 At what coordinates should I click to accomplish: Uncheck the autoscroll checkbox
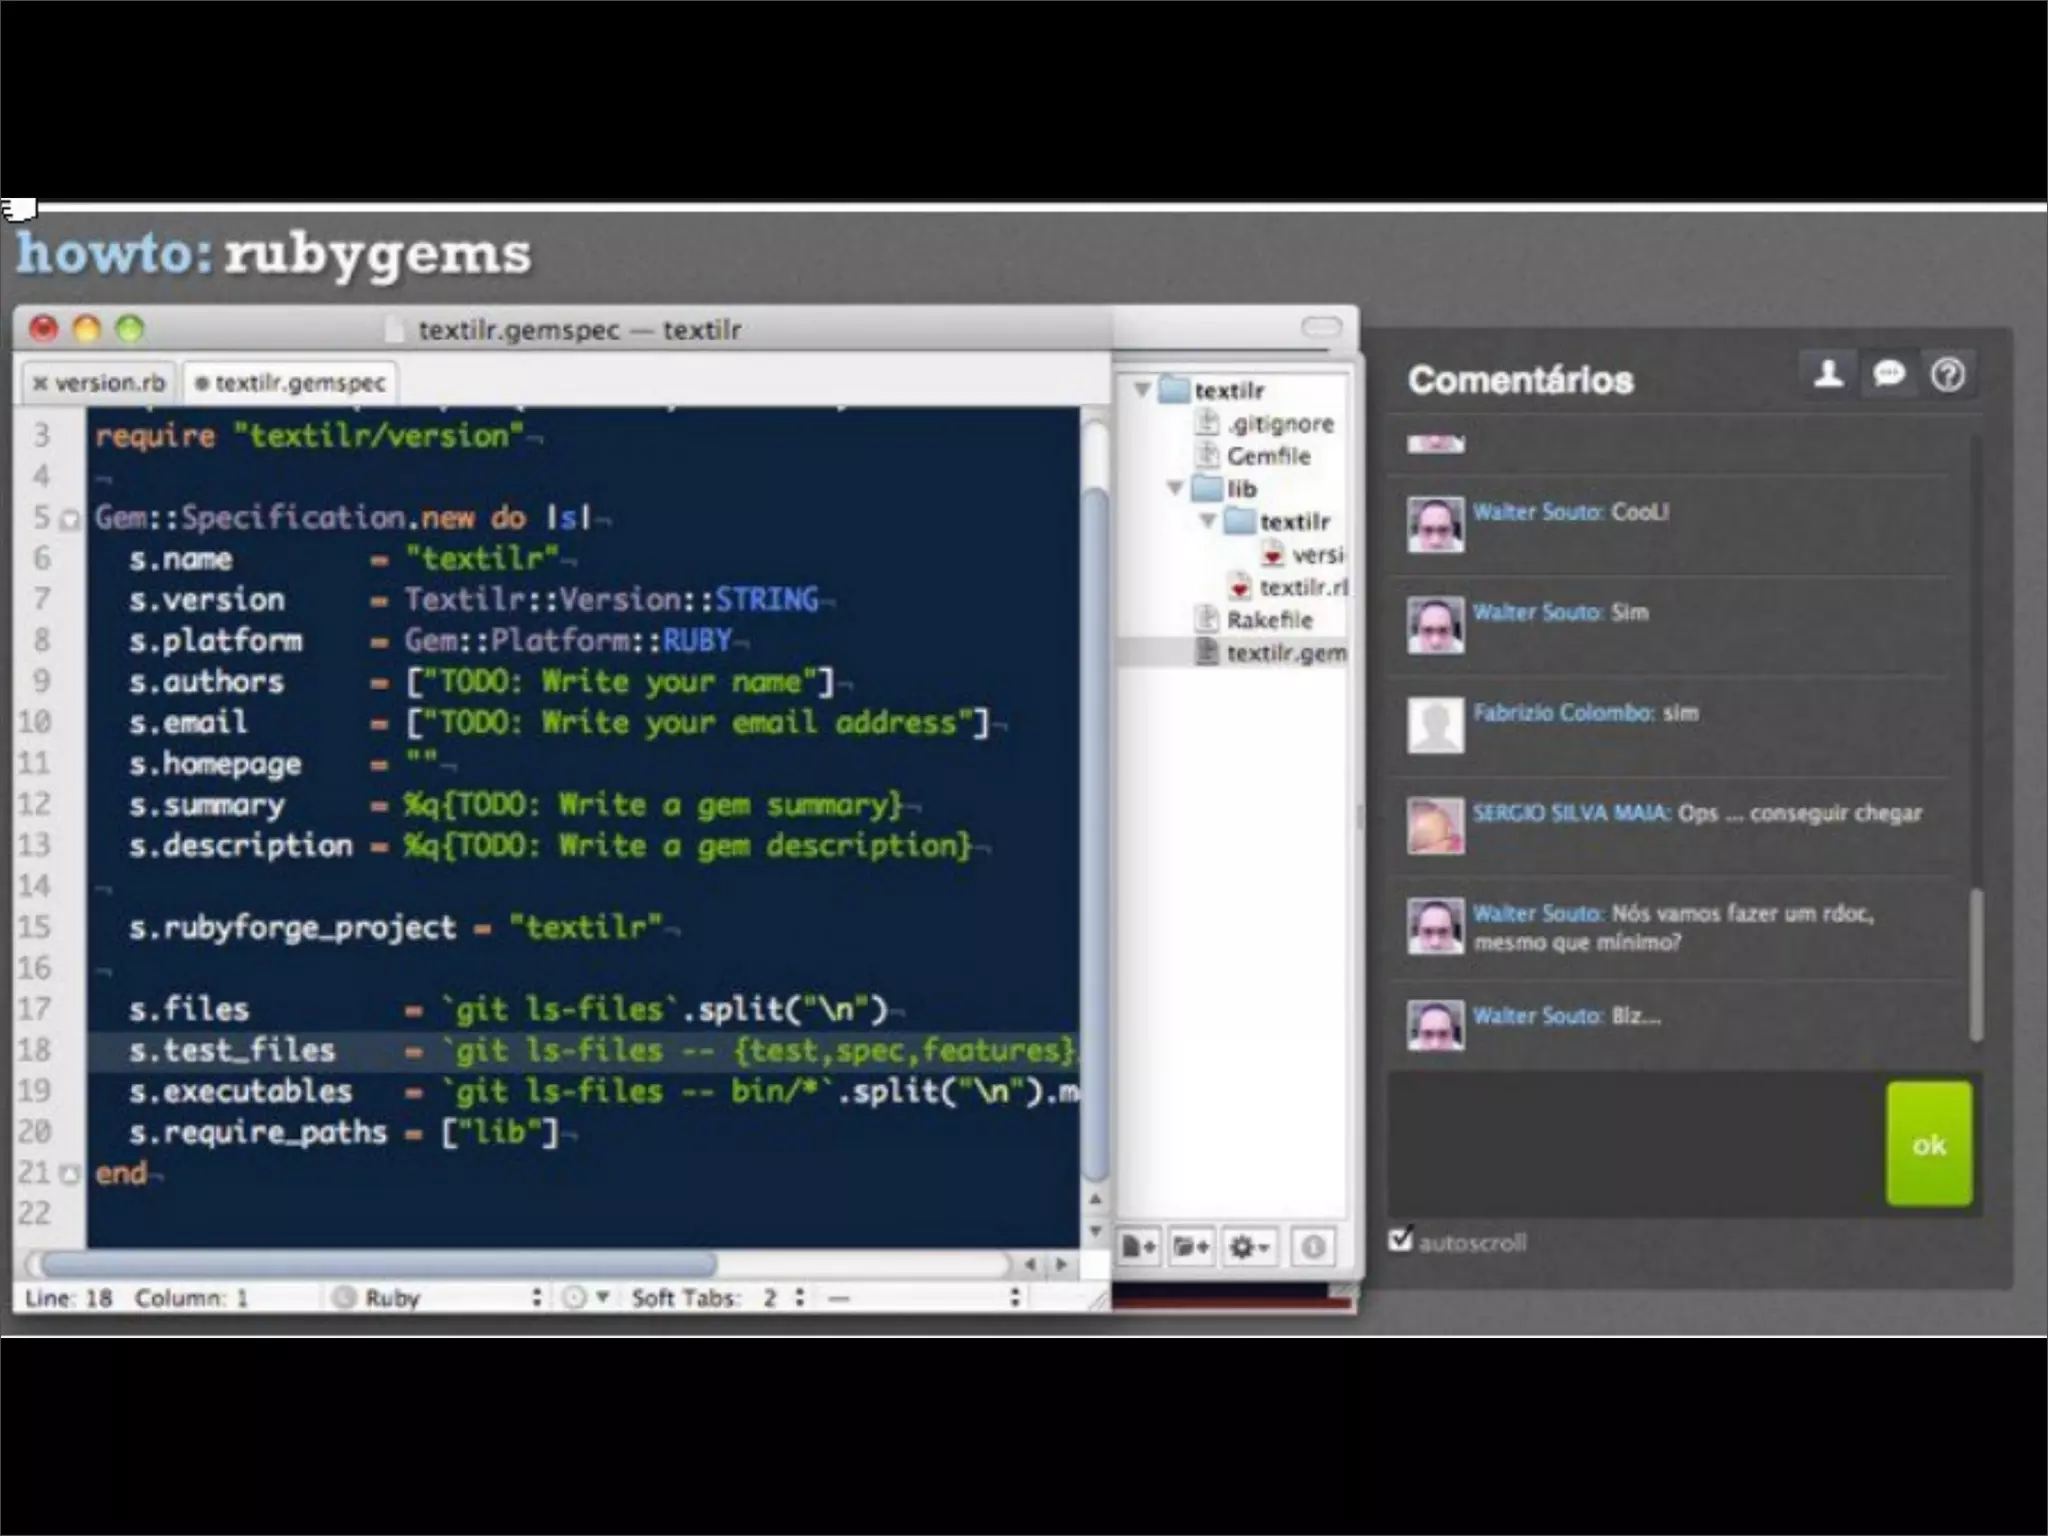[x=1401, y=1240]
